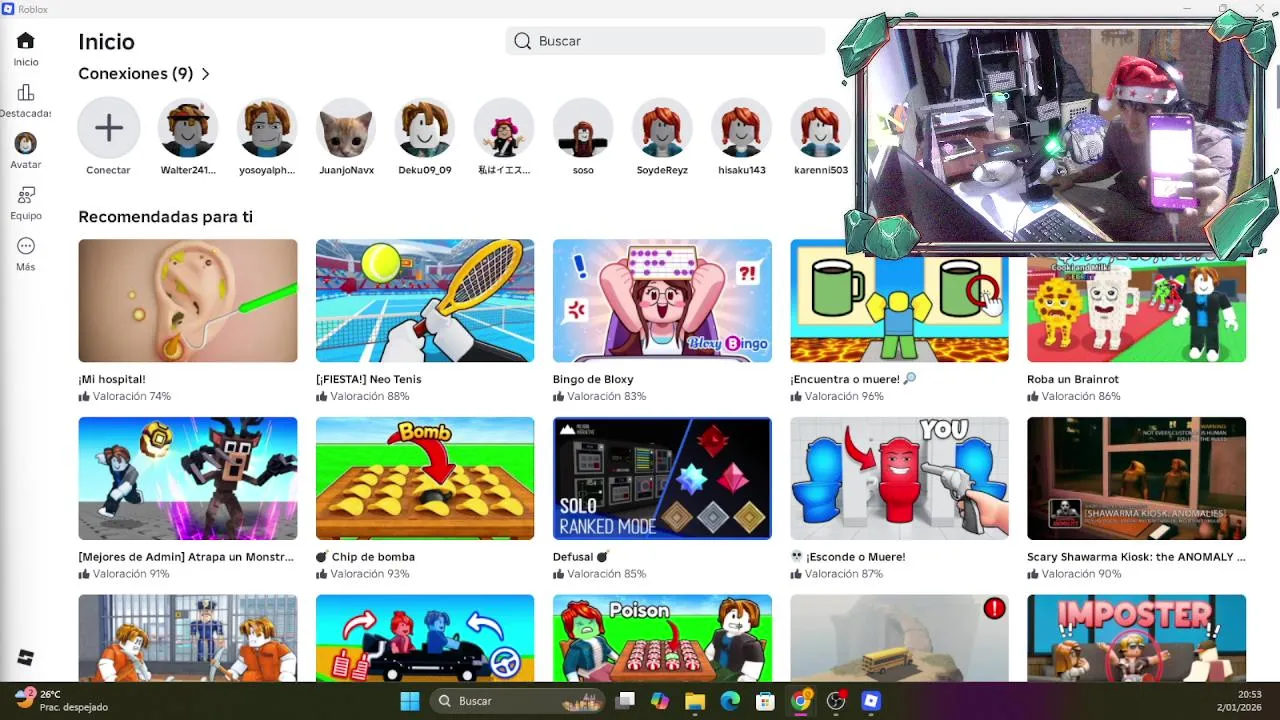Click the ¡Mi hospital! title text
Image resolution: width=1280 pixels, height=720 pixels.
(x=112, y=379)
